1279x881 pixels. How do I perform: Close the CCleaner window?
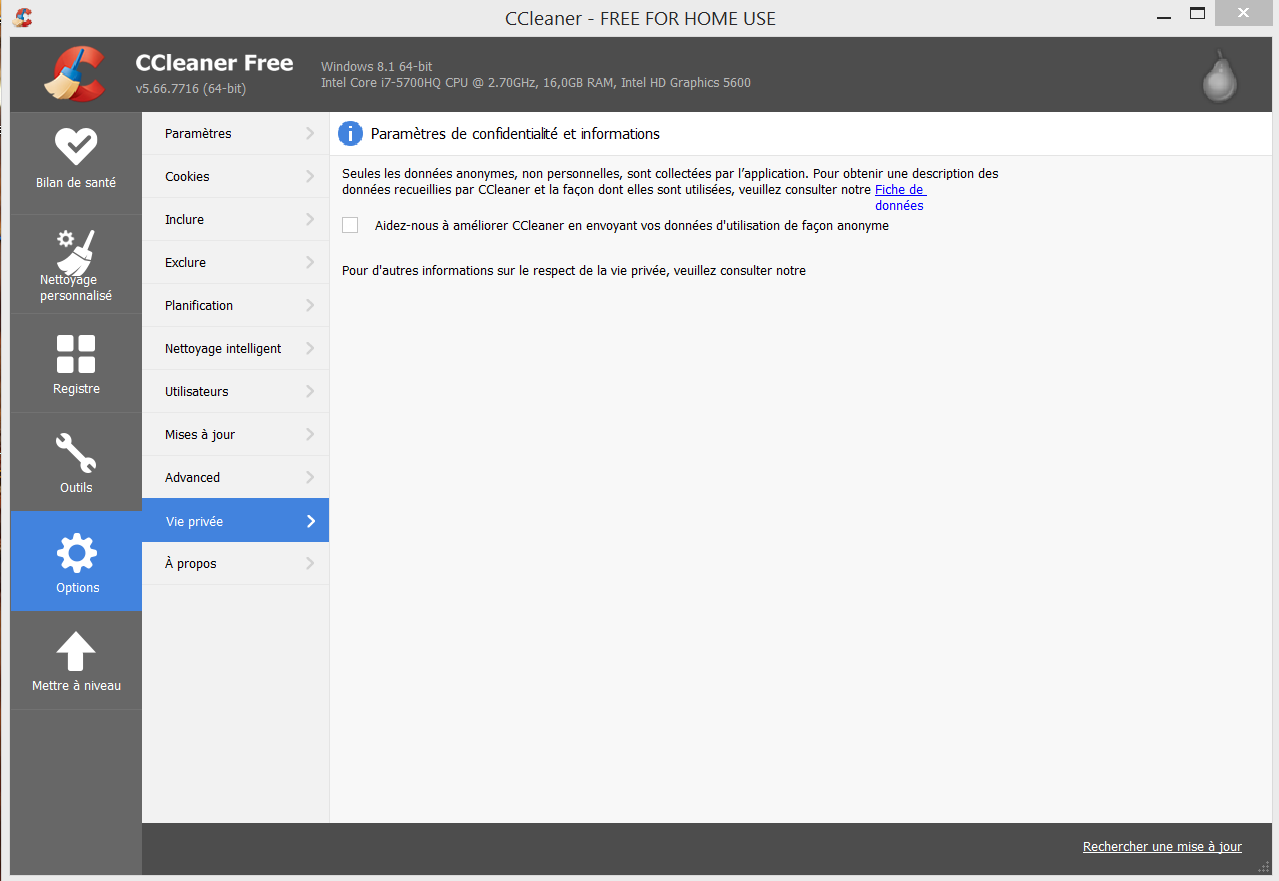[x=1242, y=14]
